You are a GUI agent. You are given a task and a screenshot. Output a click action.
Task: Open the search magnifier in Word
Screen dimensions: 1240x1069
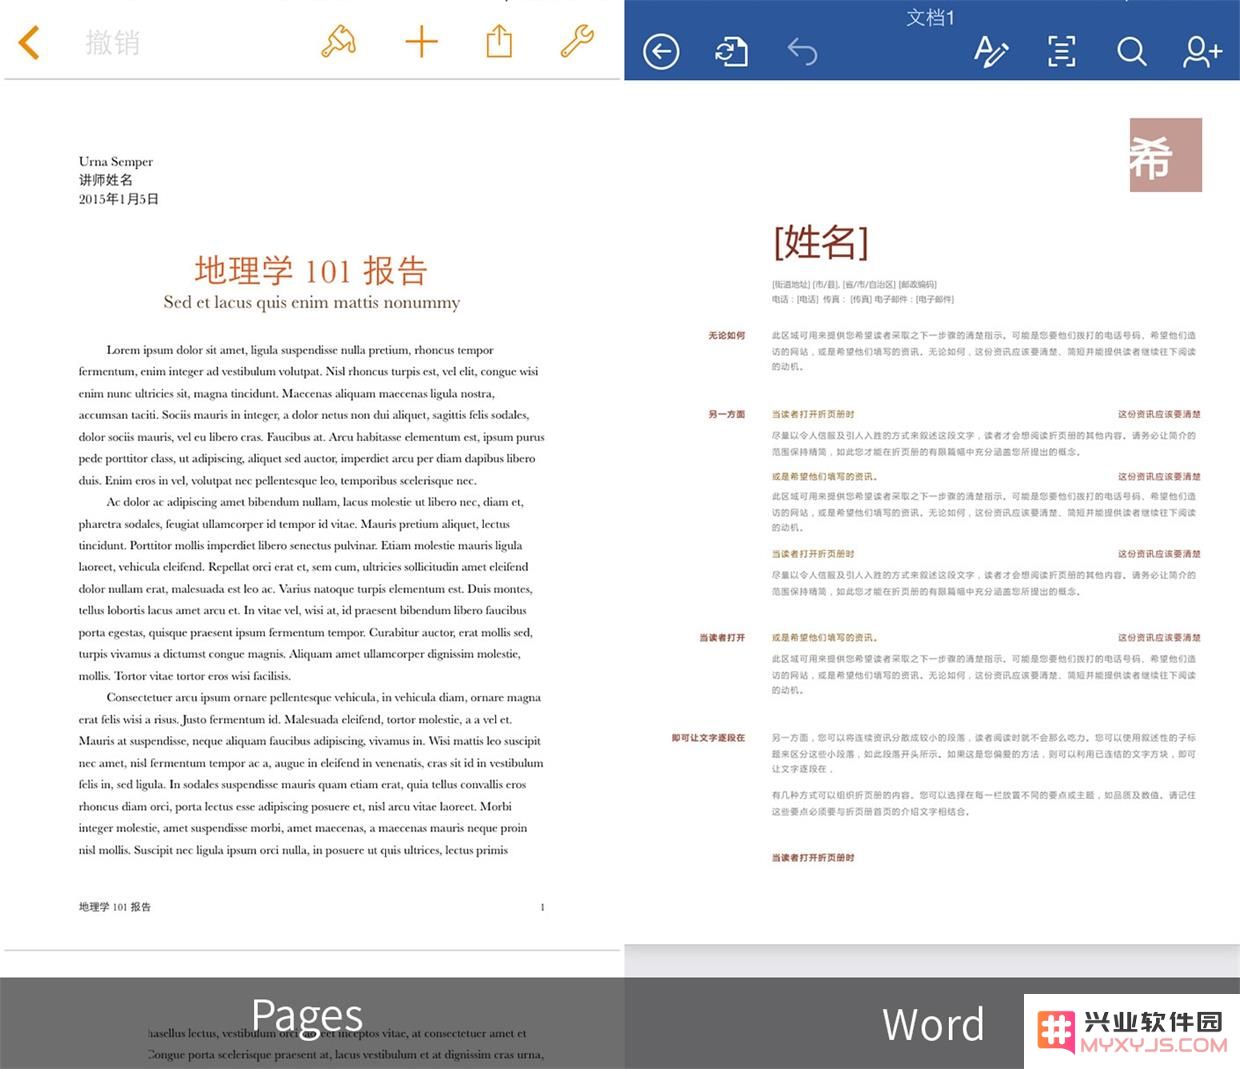pos(1131,51)
